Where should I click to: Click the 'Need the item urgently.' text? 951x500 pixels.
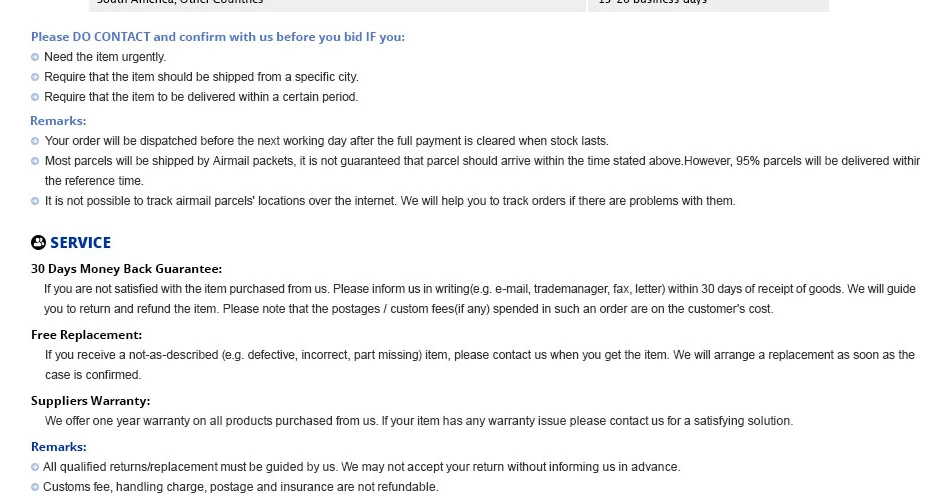click(105, 57)
